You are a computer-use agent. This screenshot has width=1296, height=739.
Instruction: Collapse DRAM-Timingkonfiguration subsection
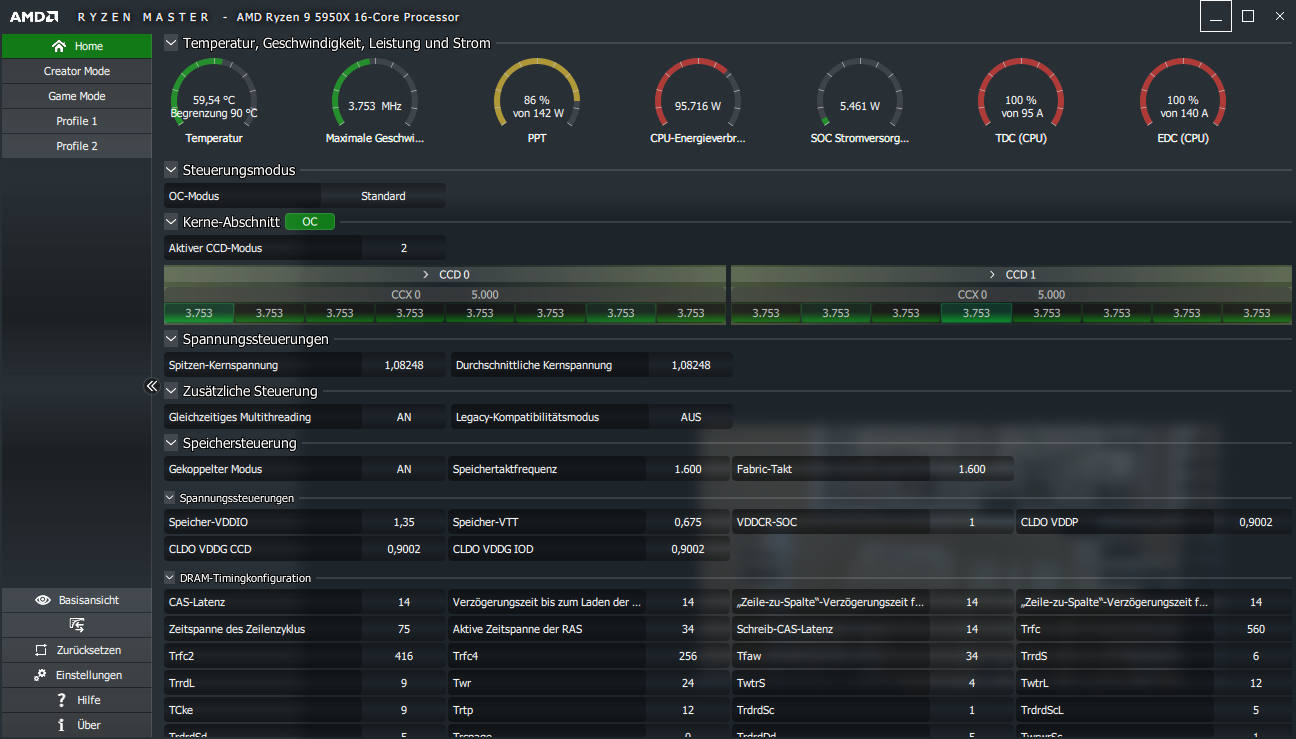(x=170, y=578)
